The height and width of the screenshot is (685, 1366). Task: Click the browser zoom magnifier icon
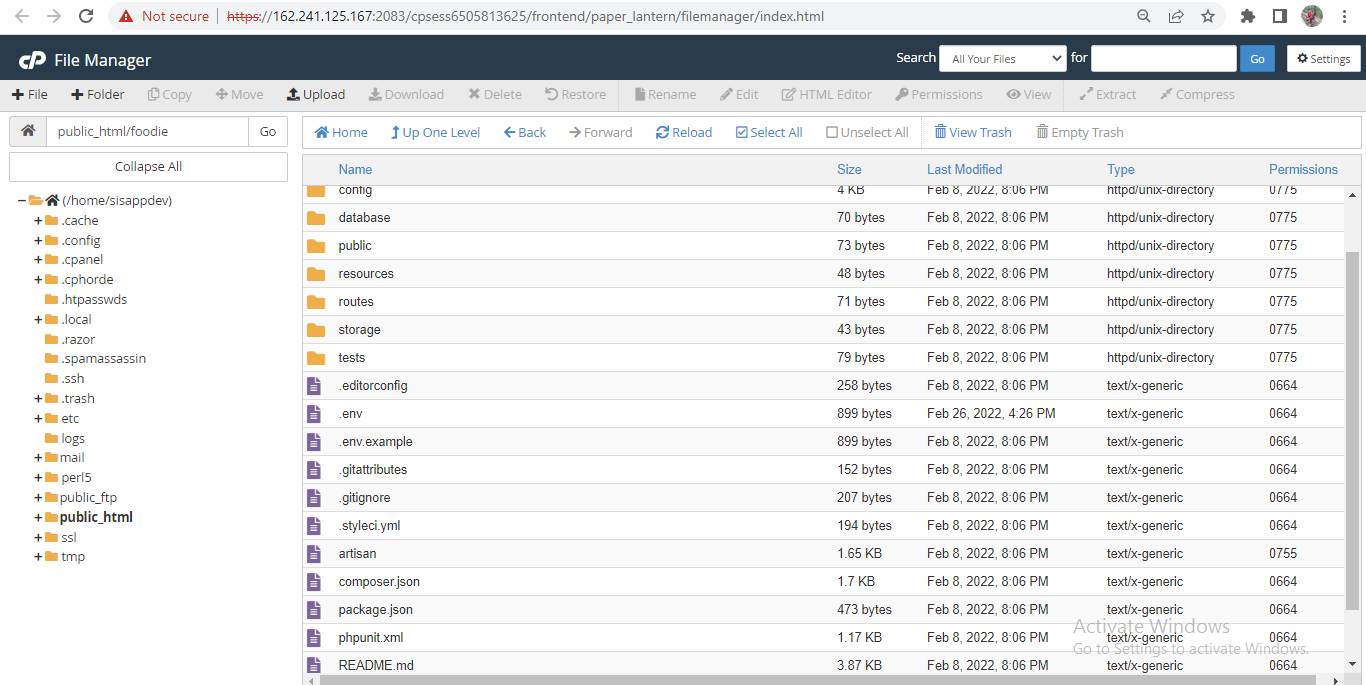(1144, 16)
